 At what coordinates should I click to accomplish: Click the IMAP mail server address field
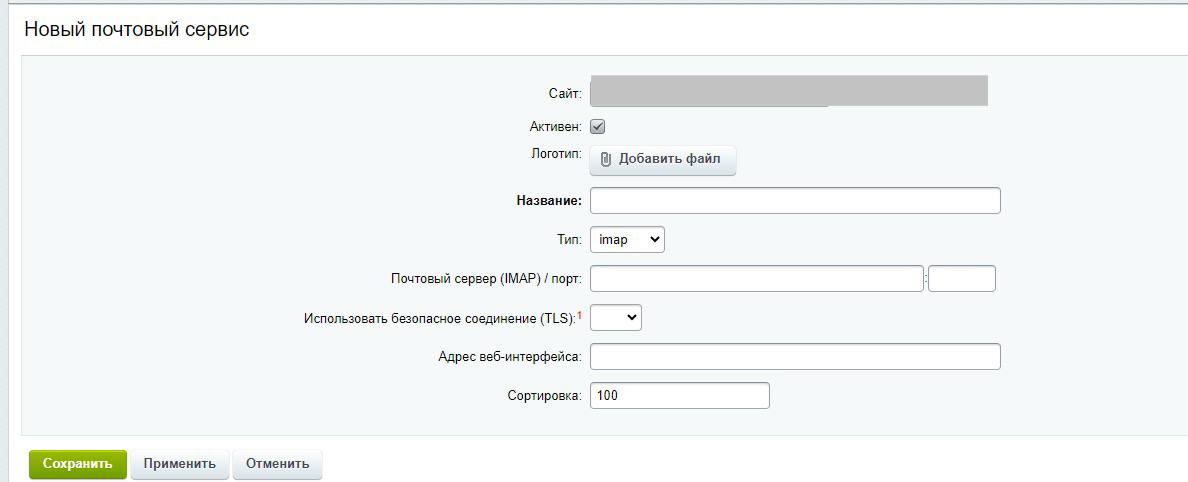point(757,278)
